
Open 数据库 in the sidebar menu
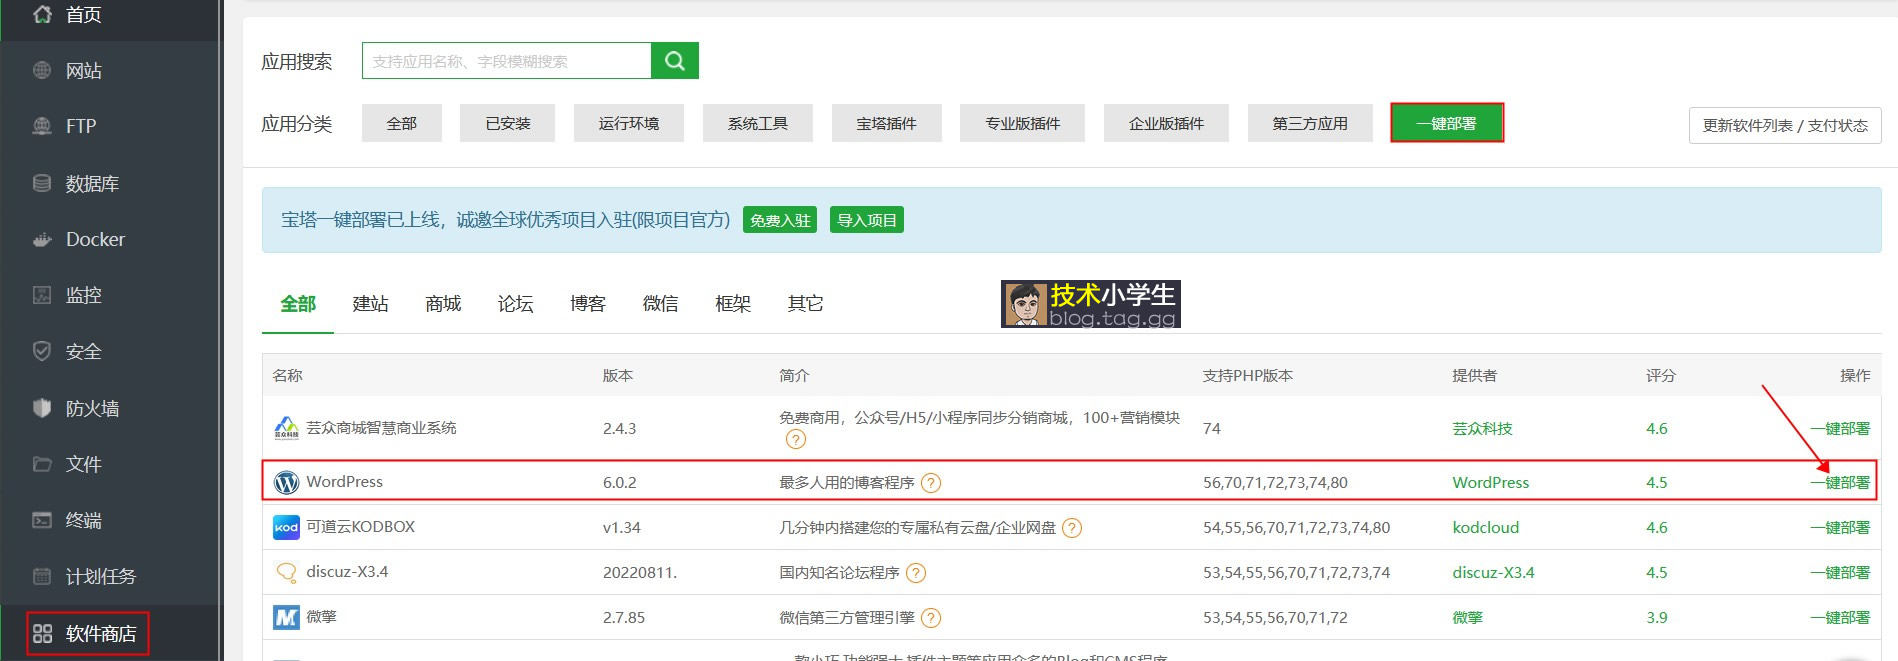tap(92, 183)
